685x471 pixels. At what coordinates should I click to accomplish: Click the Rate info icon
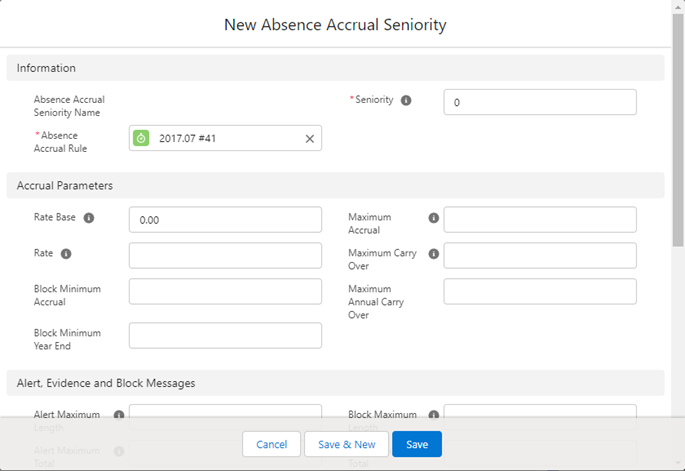(x=66, y=253)
